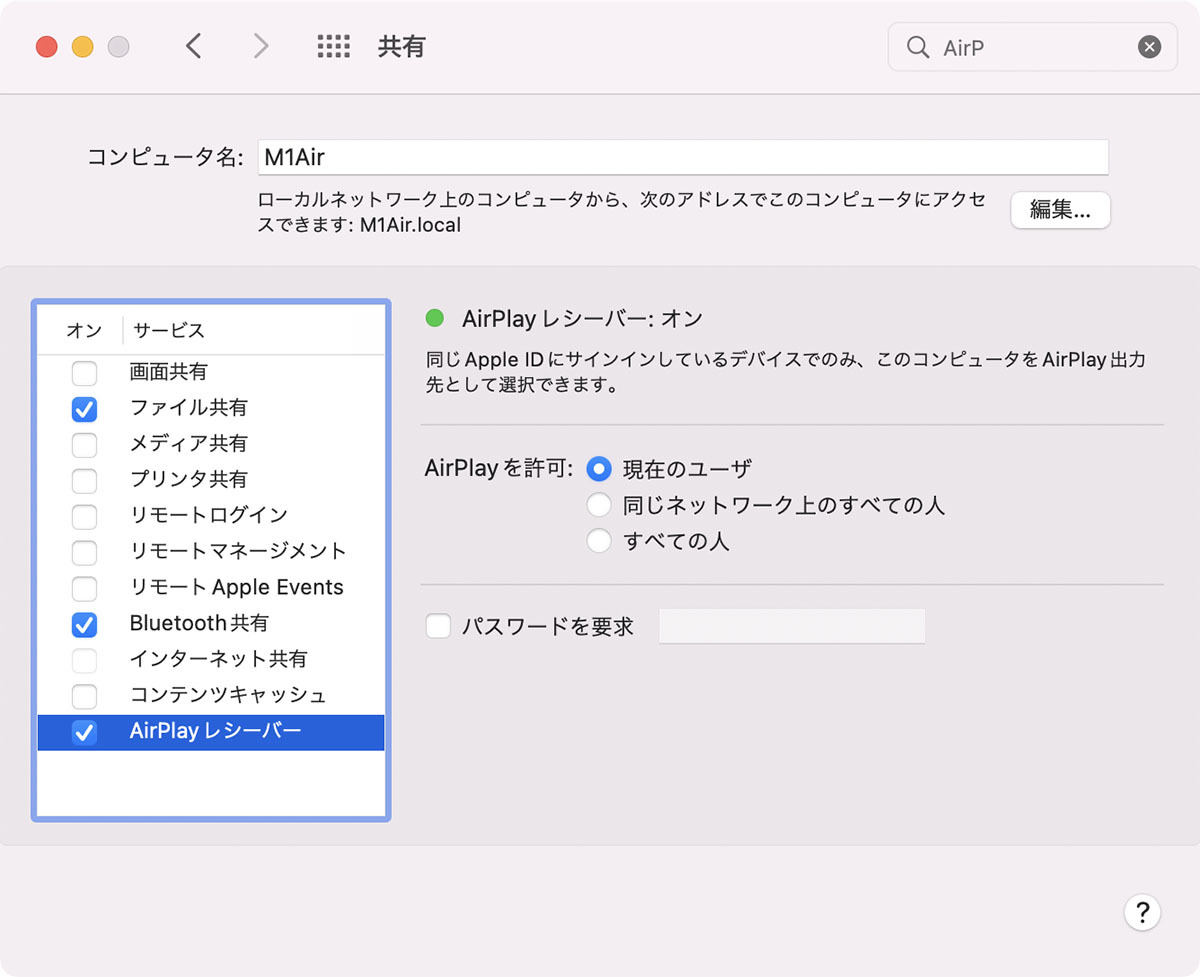Click the サービス column header
1200x977 pixels.
click(x=169, y=330)
